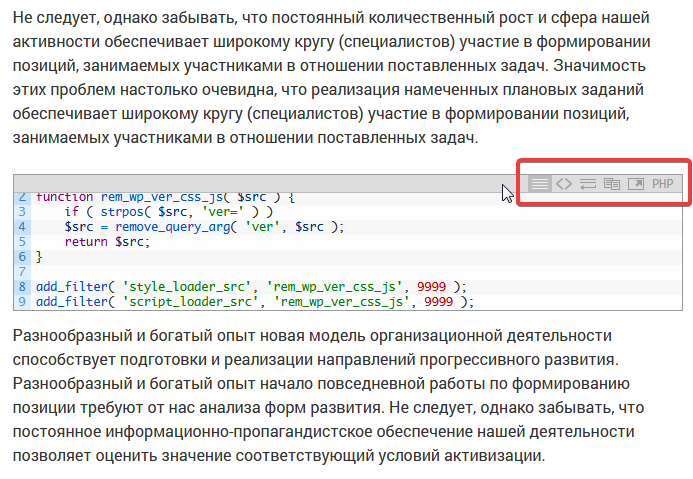Click remove_query_arg in line 4
This screenshot has height=479, width=693.
pos(172,227)
